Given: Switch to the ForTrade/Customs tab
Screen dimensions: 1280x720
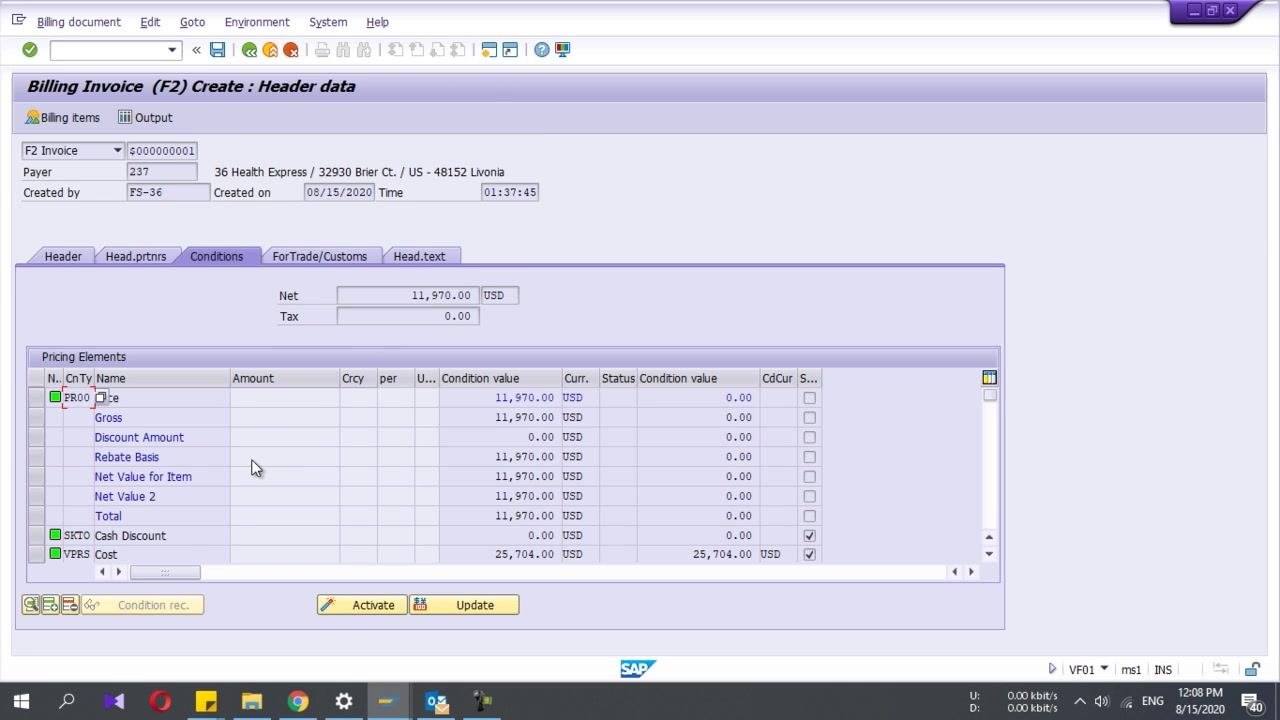Looking at the screenshot, I should click(x=319, y=257).
